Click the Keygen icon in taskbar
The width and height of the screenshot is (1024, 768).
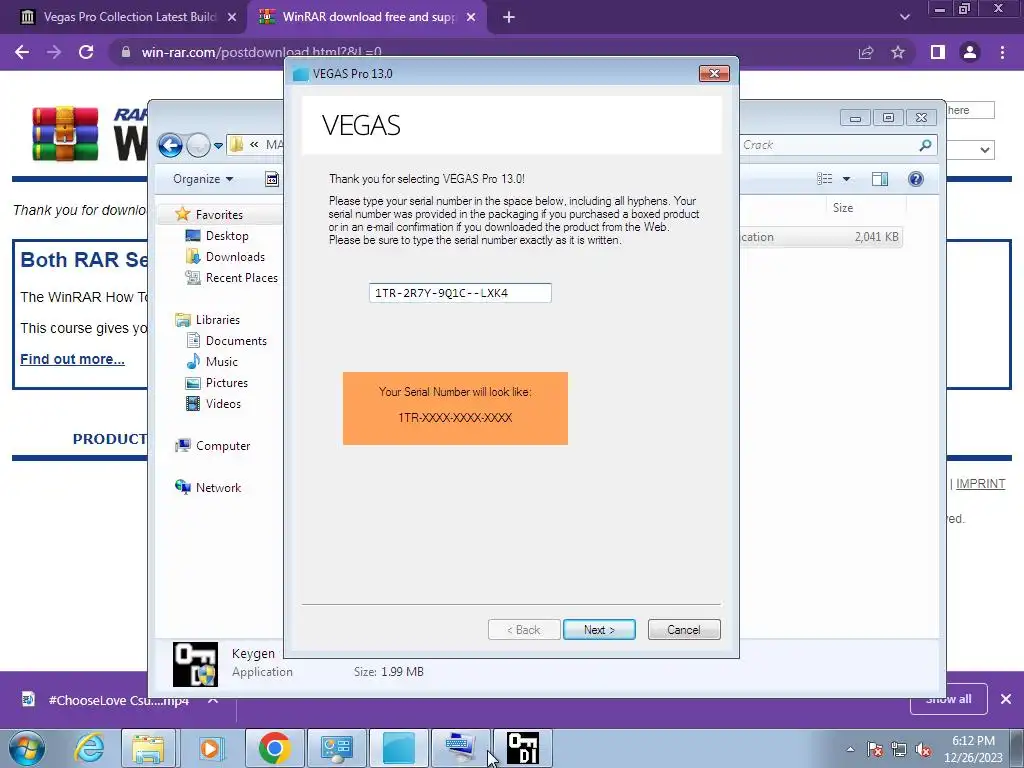pyautogui.click(x=523, y=748)
